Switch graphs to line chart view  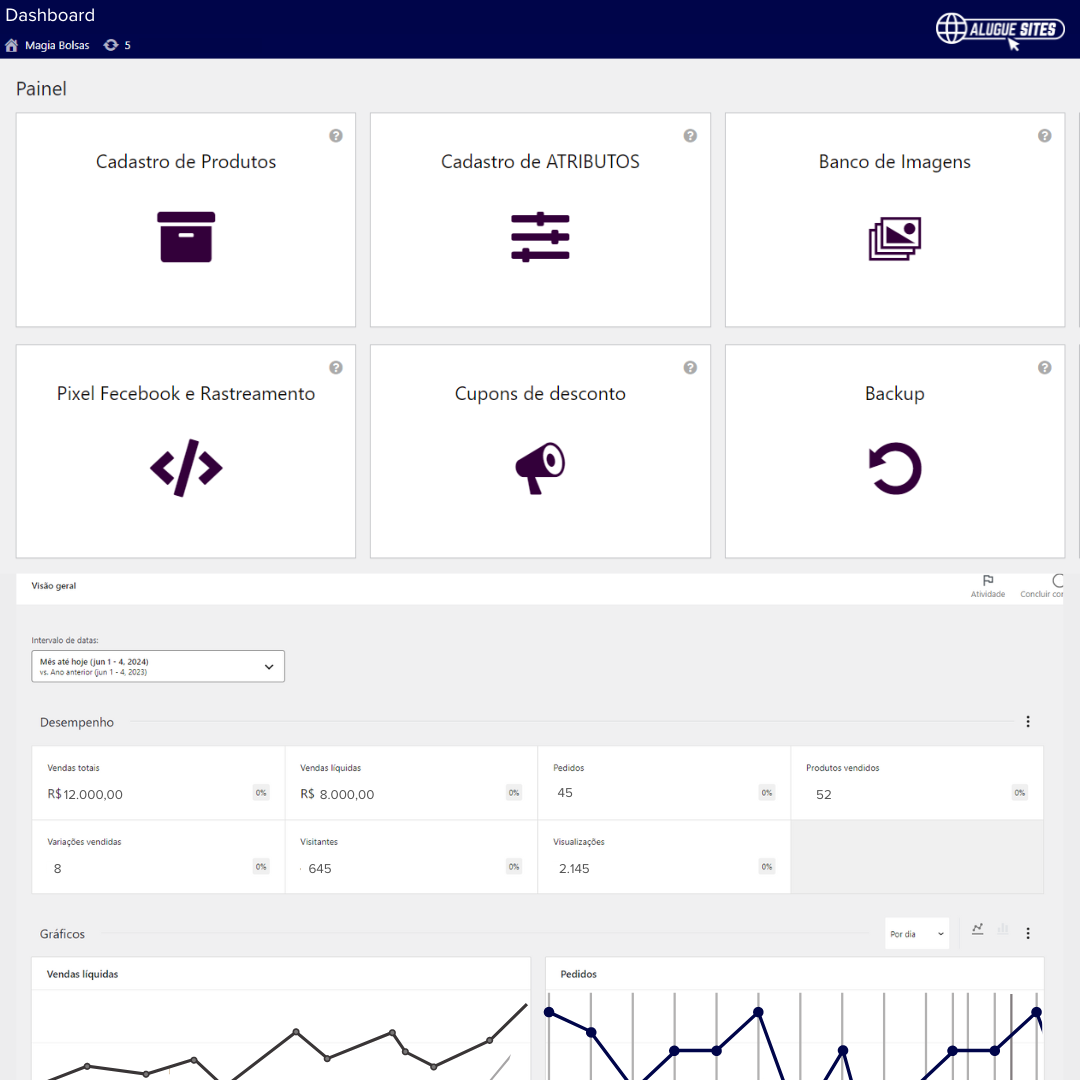[977, 929]
